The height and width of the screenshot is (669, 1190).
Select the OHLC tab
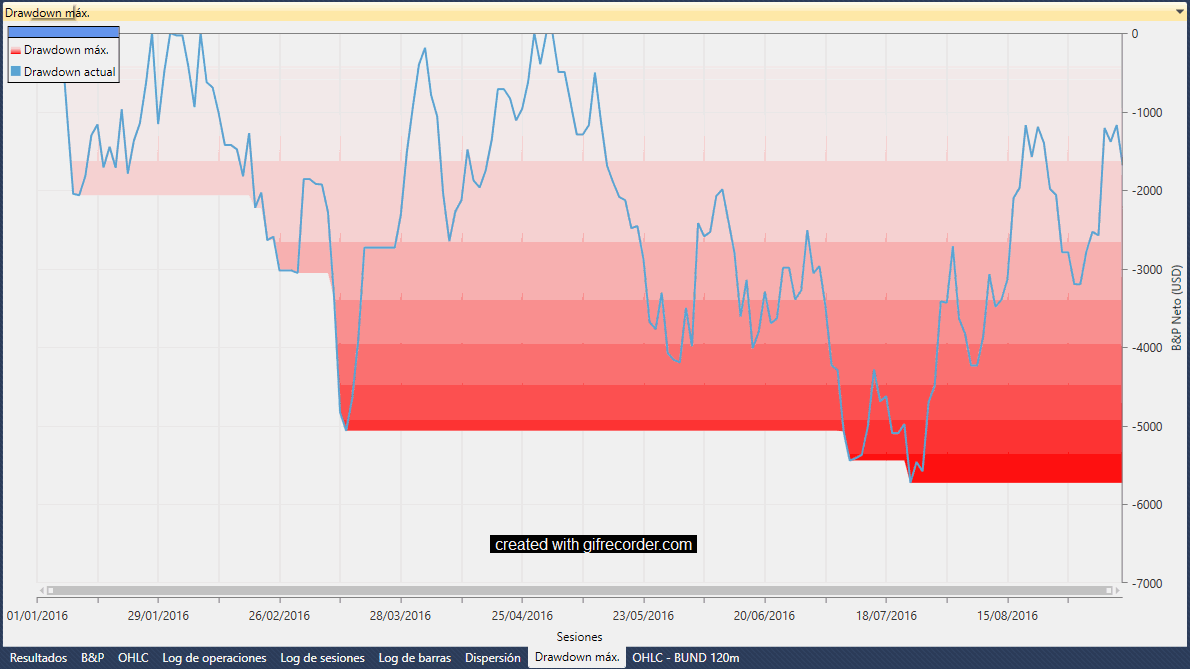point(133,658)
